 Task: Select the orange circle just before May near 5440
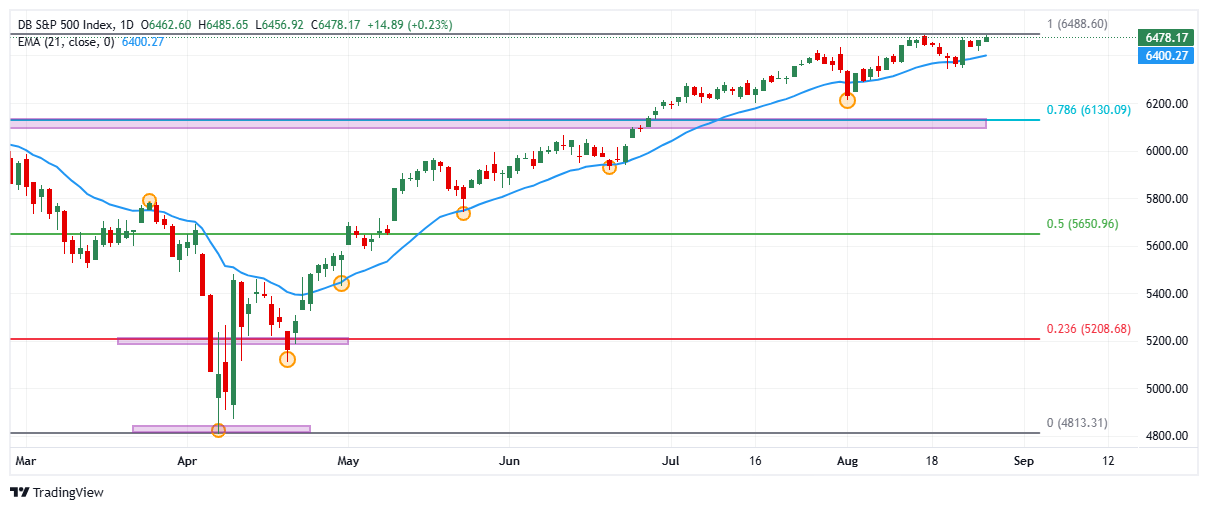click(x=341, y=284)
